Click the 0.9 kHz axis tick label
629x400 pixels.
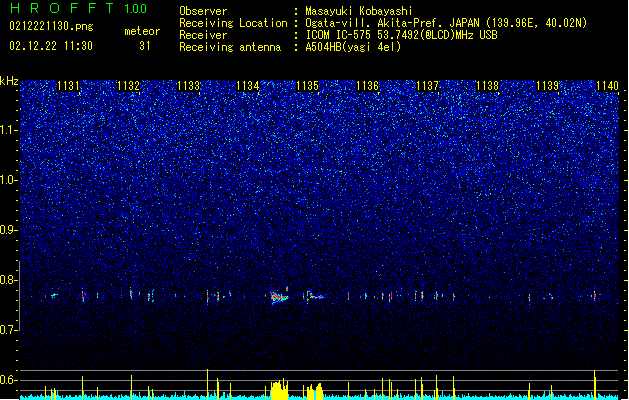coord(8,230)
